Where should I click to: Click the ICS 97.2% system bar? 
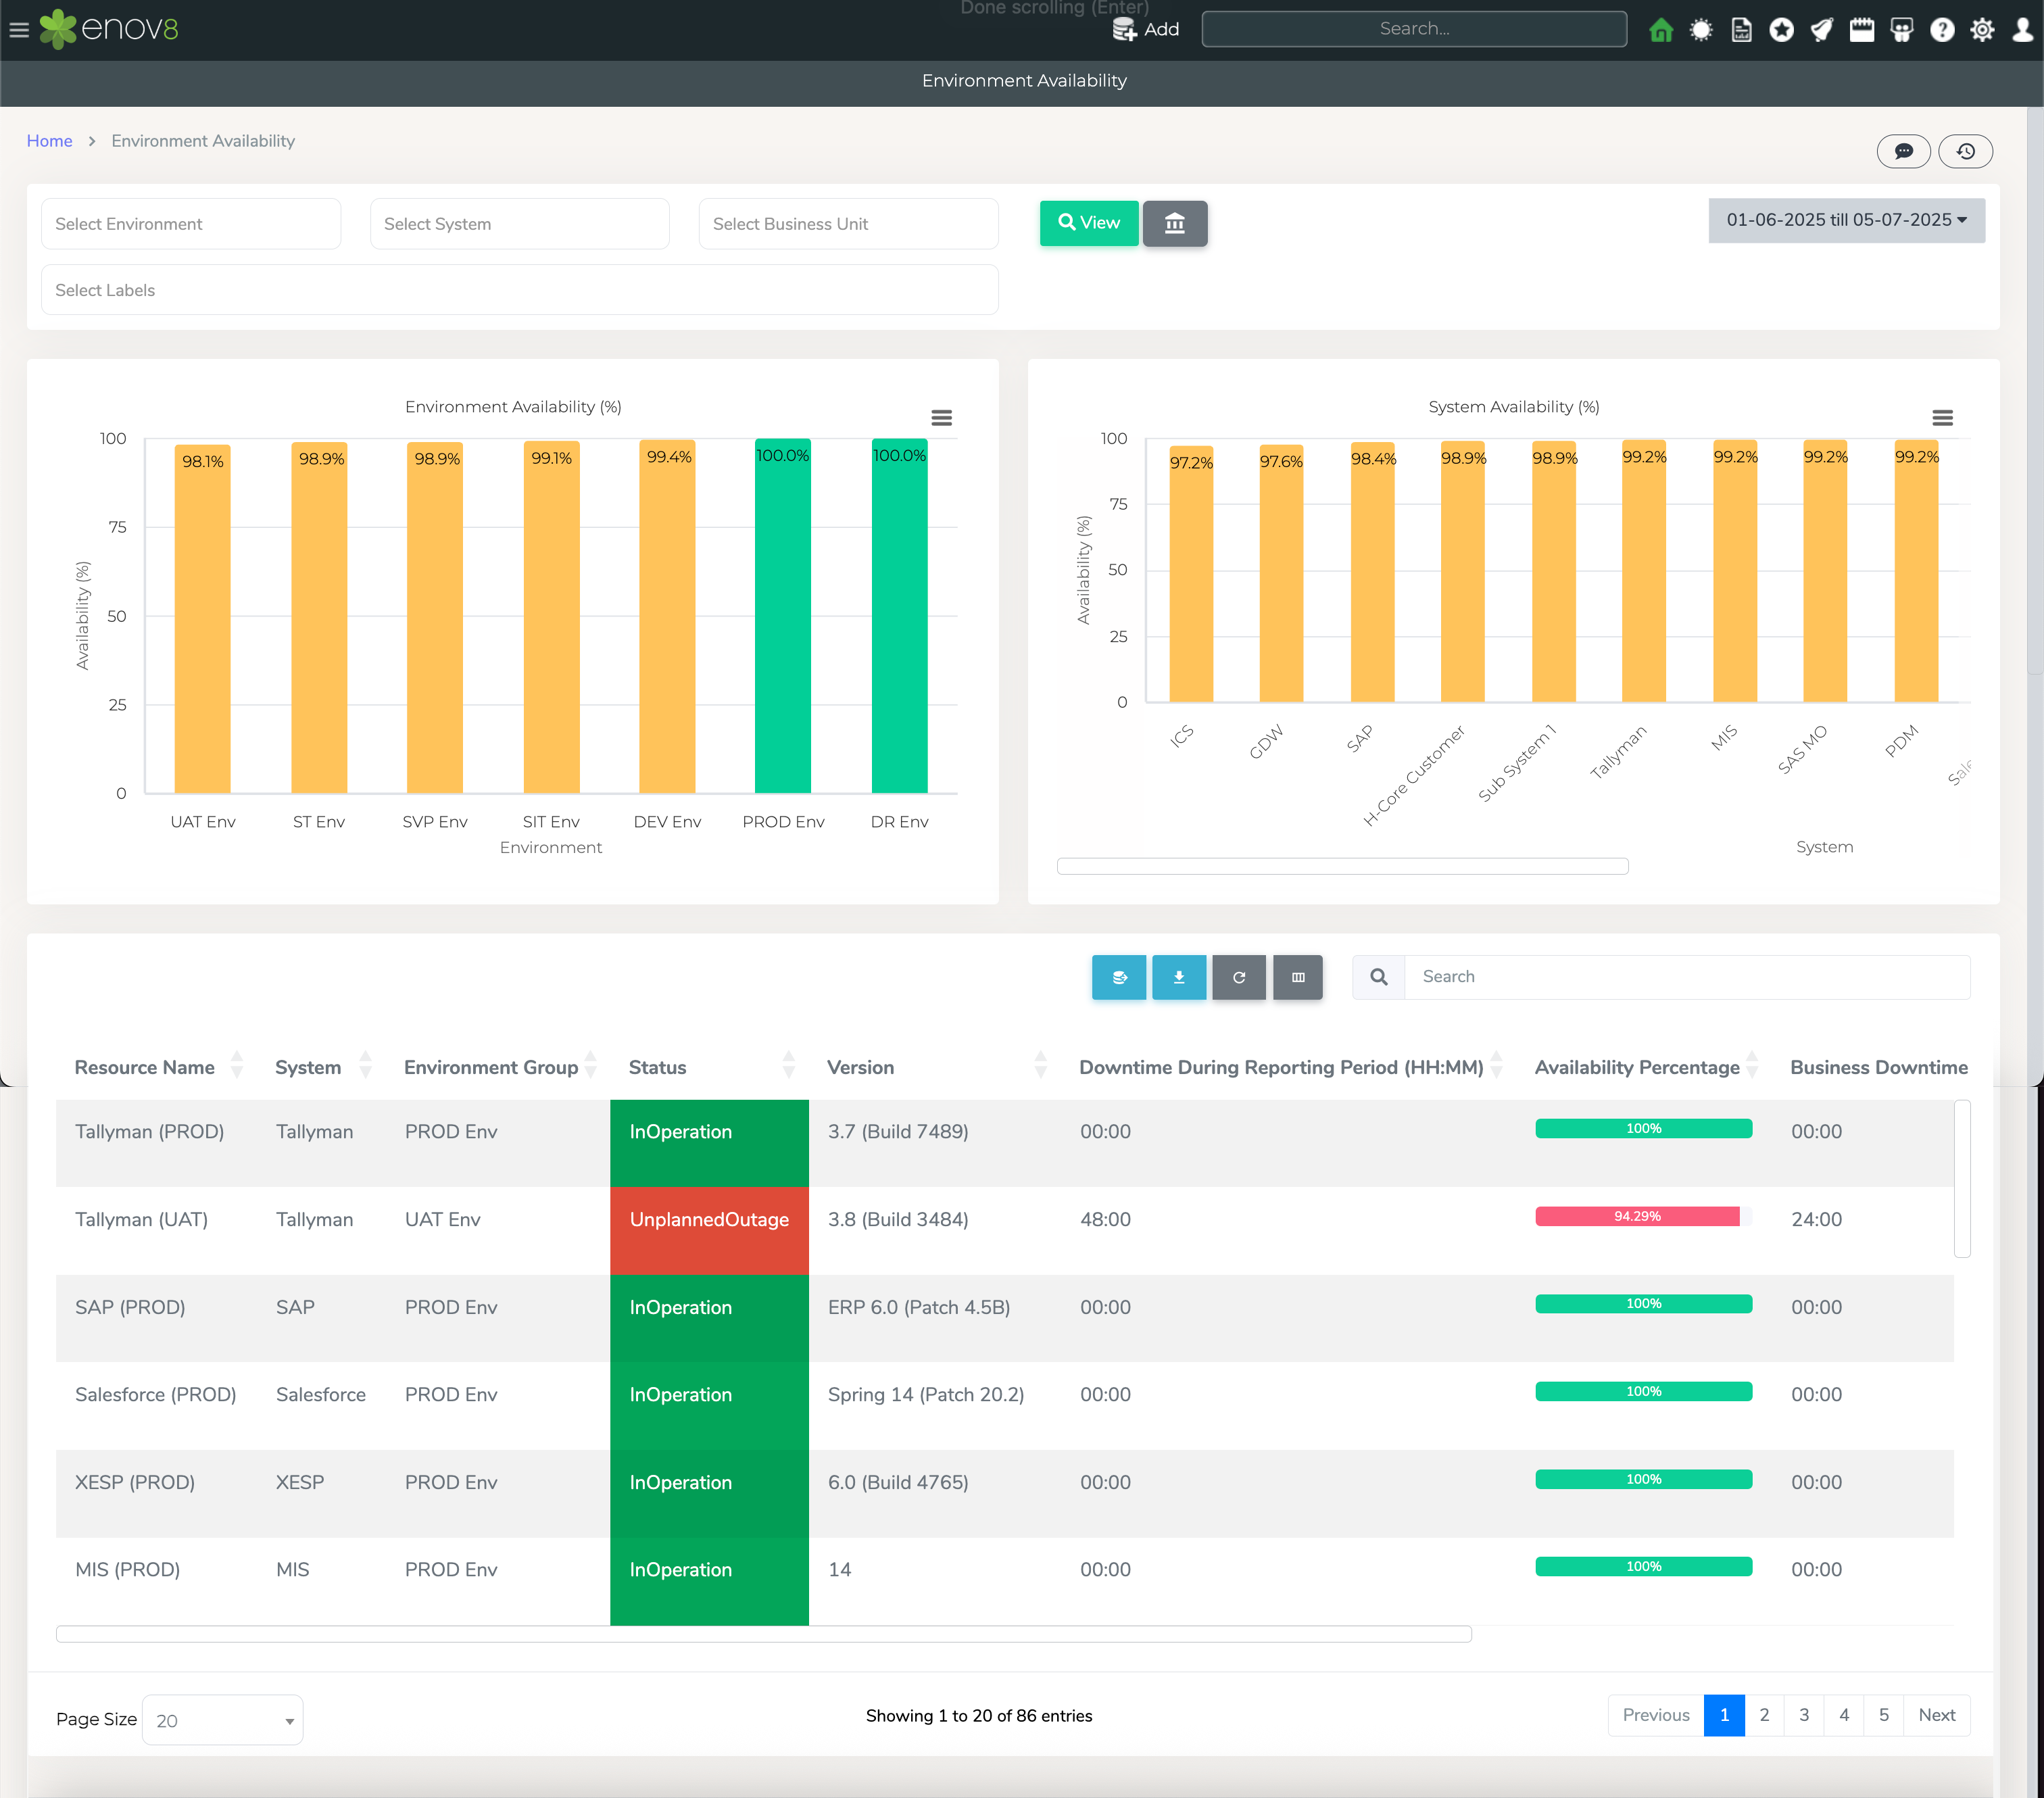click(x=1191, y=574)
